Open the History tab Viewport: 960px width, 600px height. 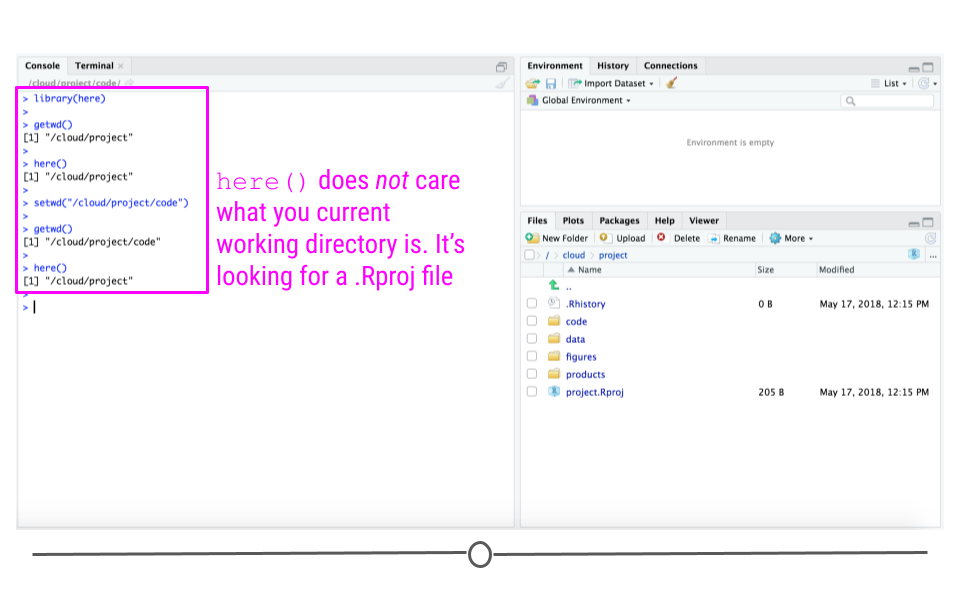pyautogui.click(x=613, y=66)
